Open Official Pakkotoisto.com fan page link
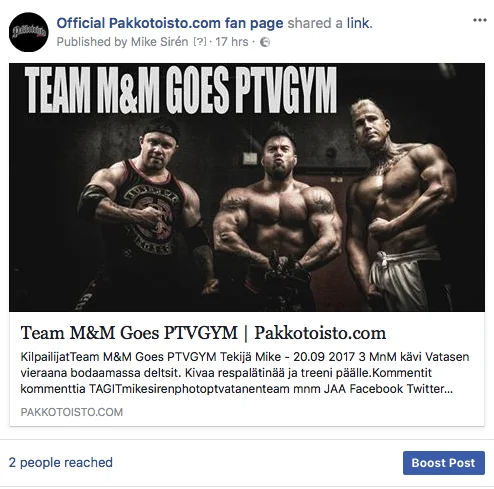Screen dimensions: 494x489 (x=170, y=23)
